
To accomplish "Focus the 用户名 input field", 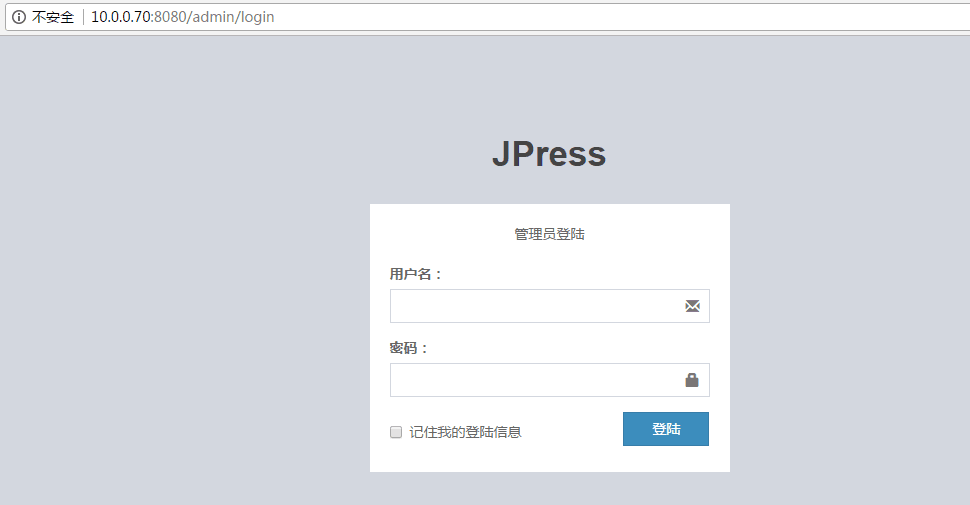I will pos(549,306).
